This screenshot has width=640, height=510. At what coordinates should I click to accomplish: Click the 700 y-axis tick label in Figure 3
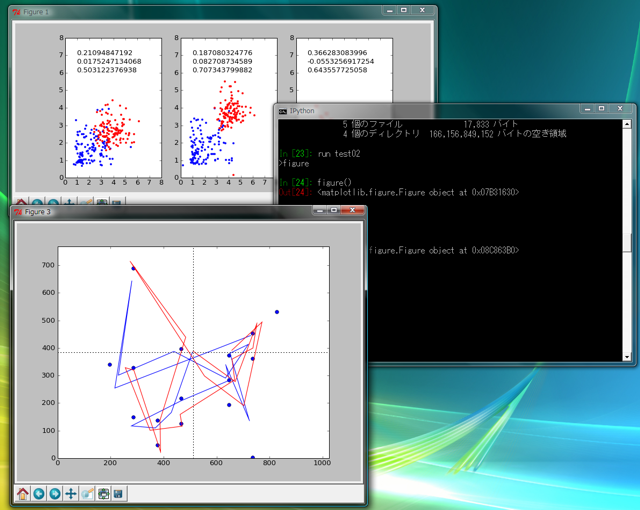(48, 265)
